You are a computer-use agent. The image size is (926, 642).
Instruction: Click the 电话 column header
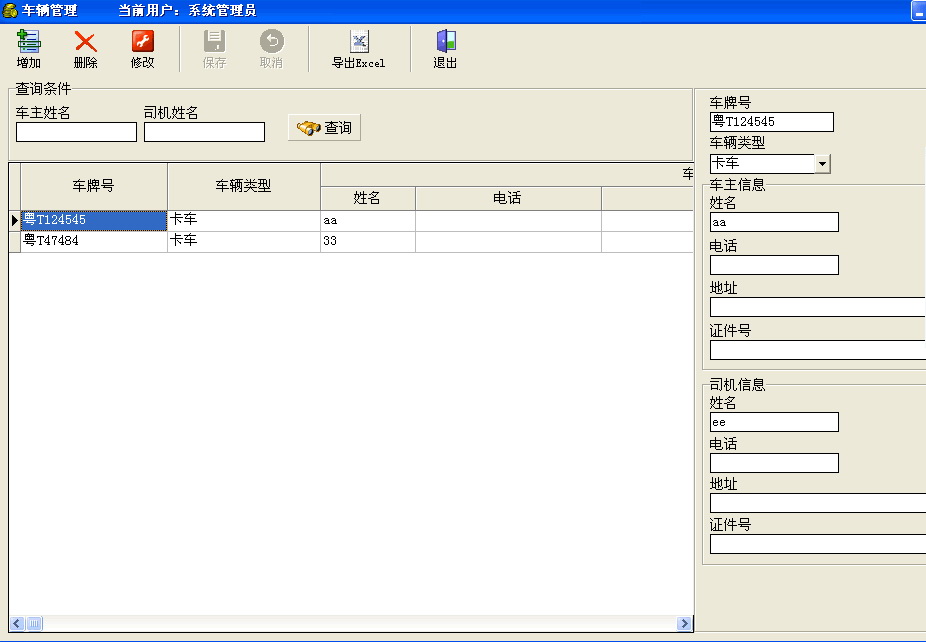point(507,198)
